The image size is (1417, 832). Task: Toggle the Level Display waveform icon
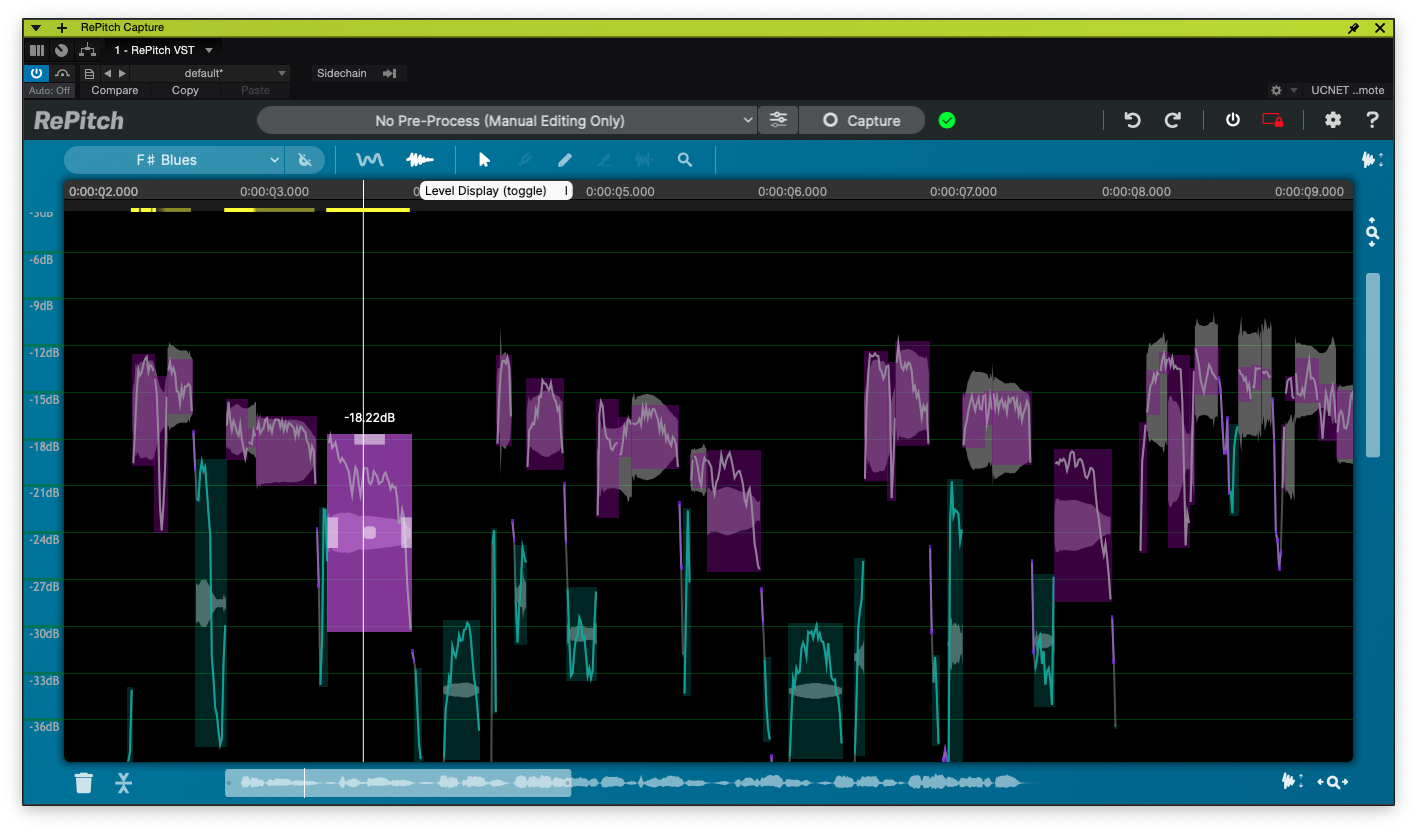click(x=420, y=160)
